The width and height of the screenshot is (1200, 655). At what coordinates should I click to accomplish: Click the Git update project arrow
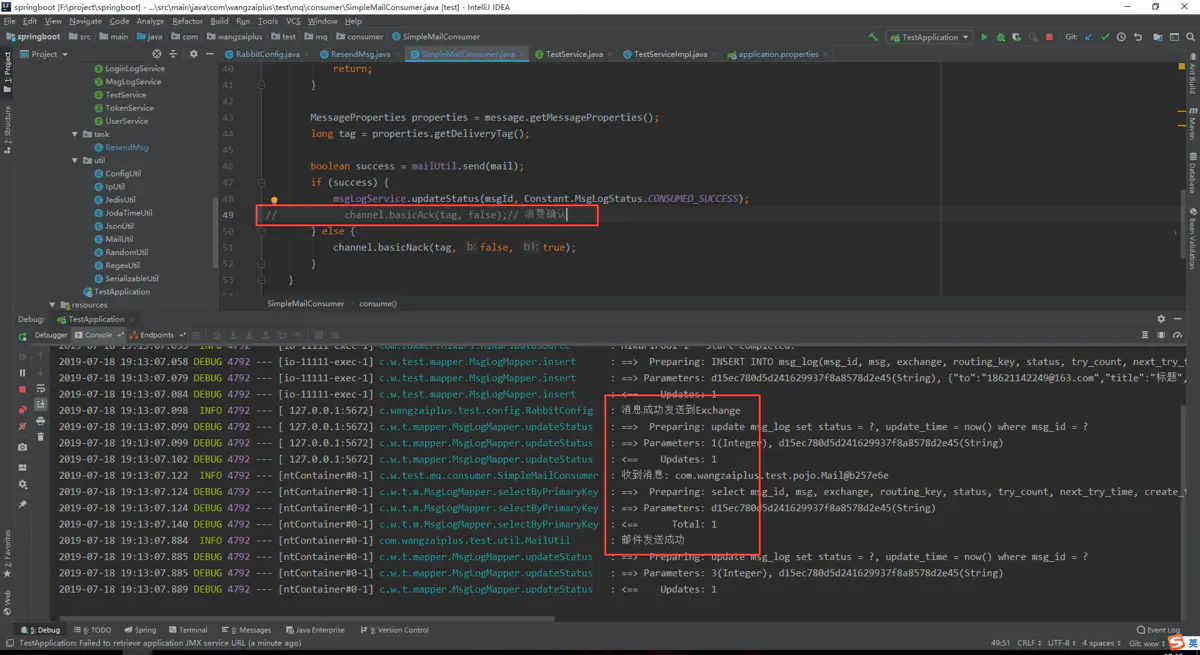tap(1088, 37)
